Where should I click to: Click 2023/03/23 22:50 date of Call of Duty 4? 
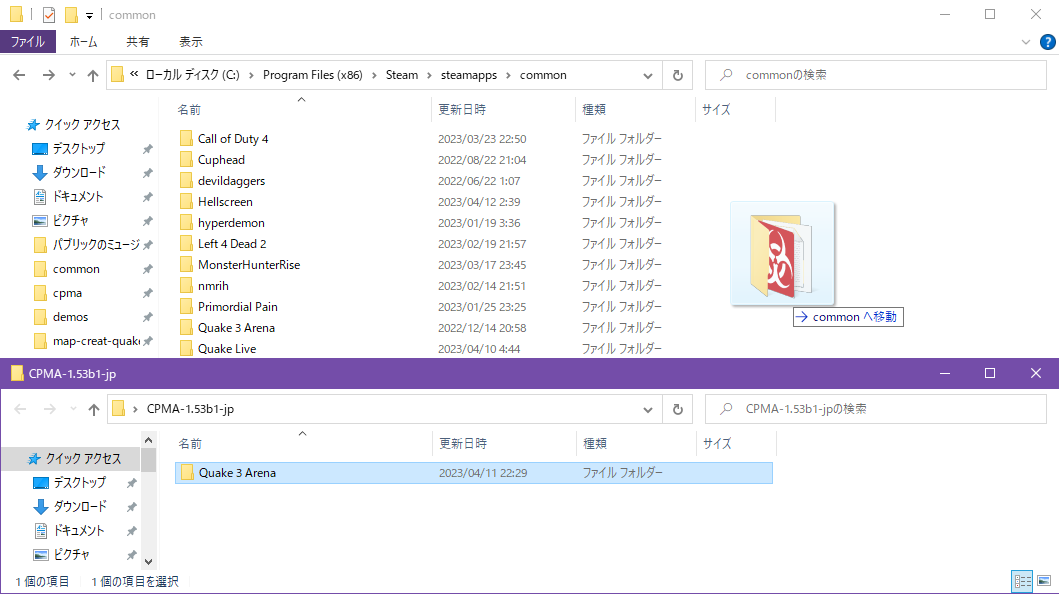482,139
